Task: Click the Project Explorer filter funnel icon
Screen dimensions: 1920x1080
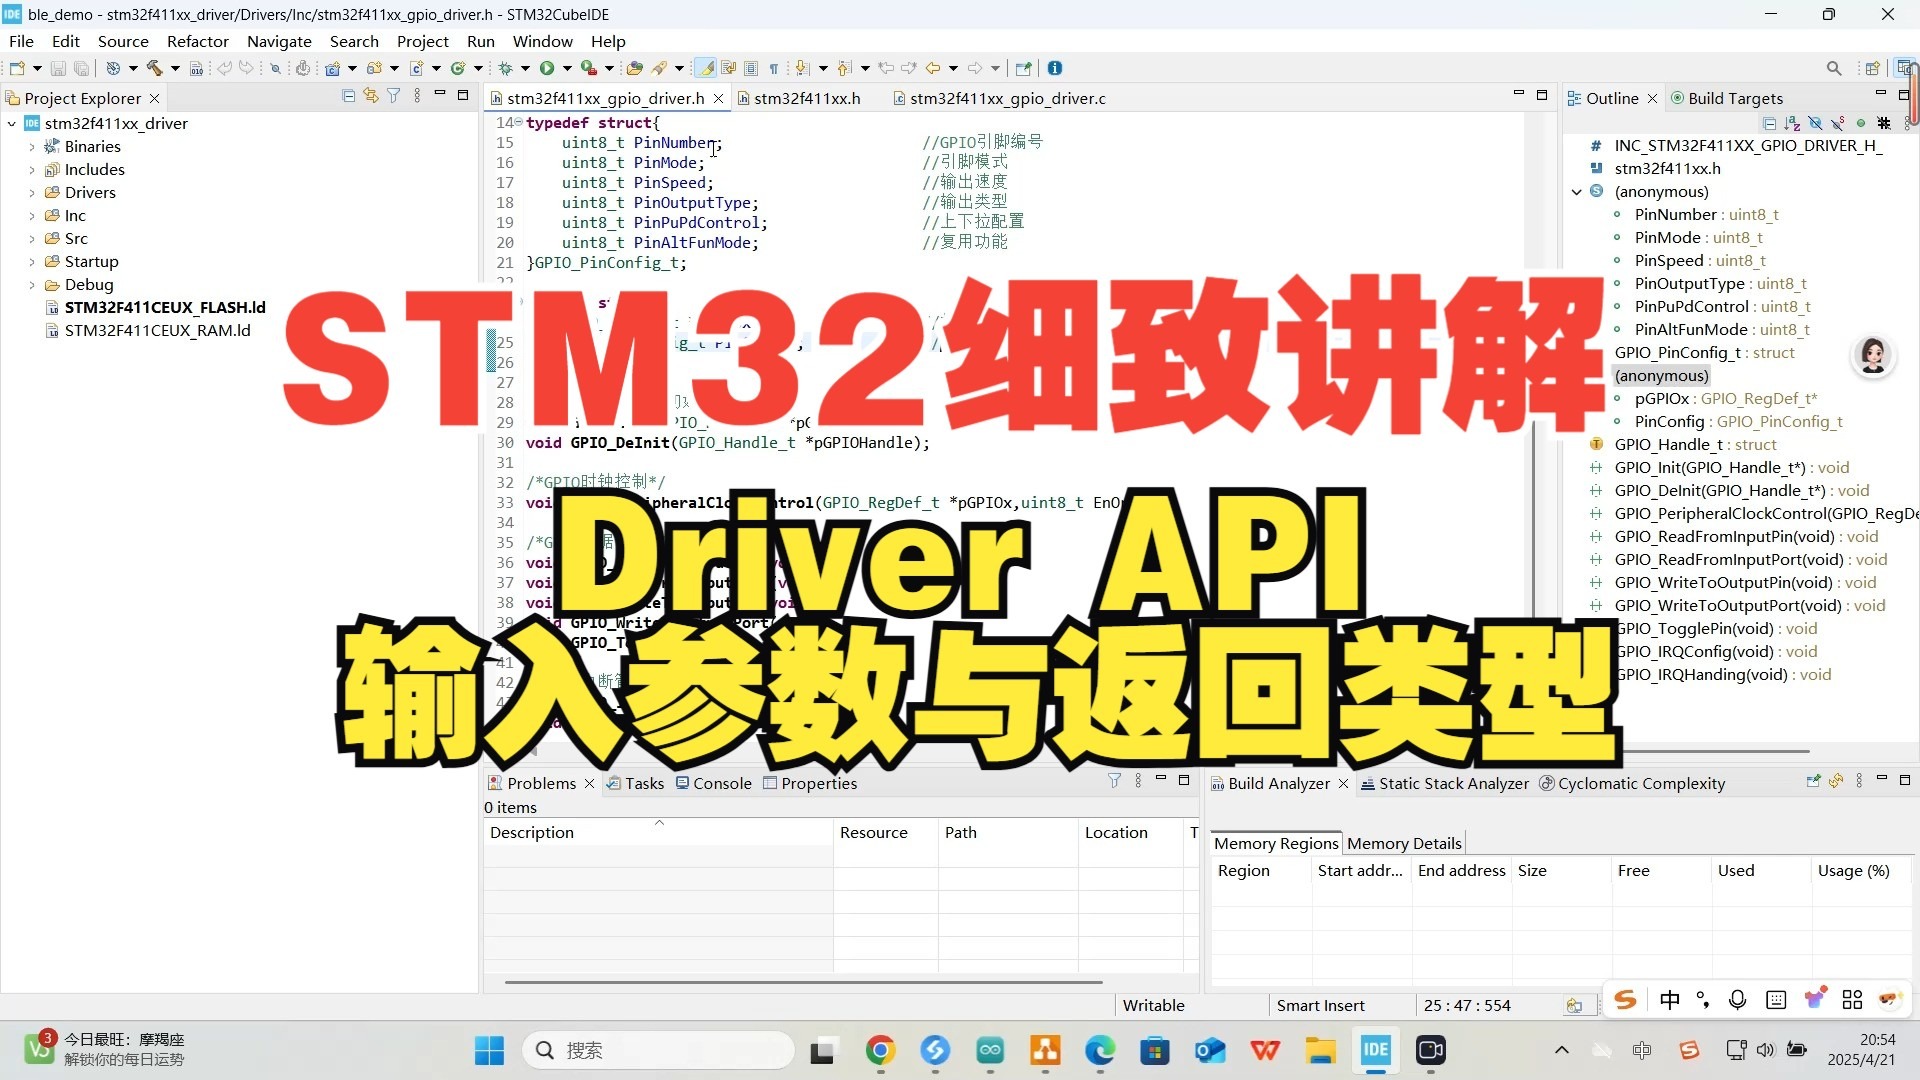Action: click(x=394, y=96)
